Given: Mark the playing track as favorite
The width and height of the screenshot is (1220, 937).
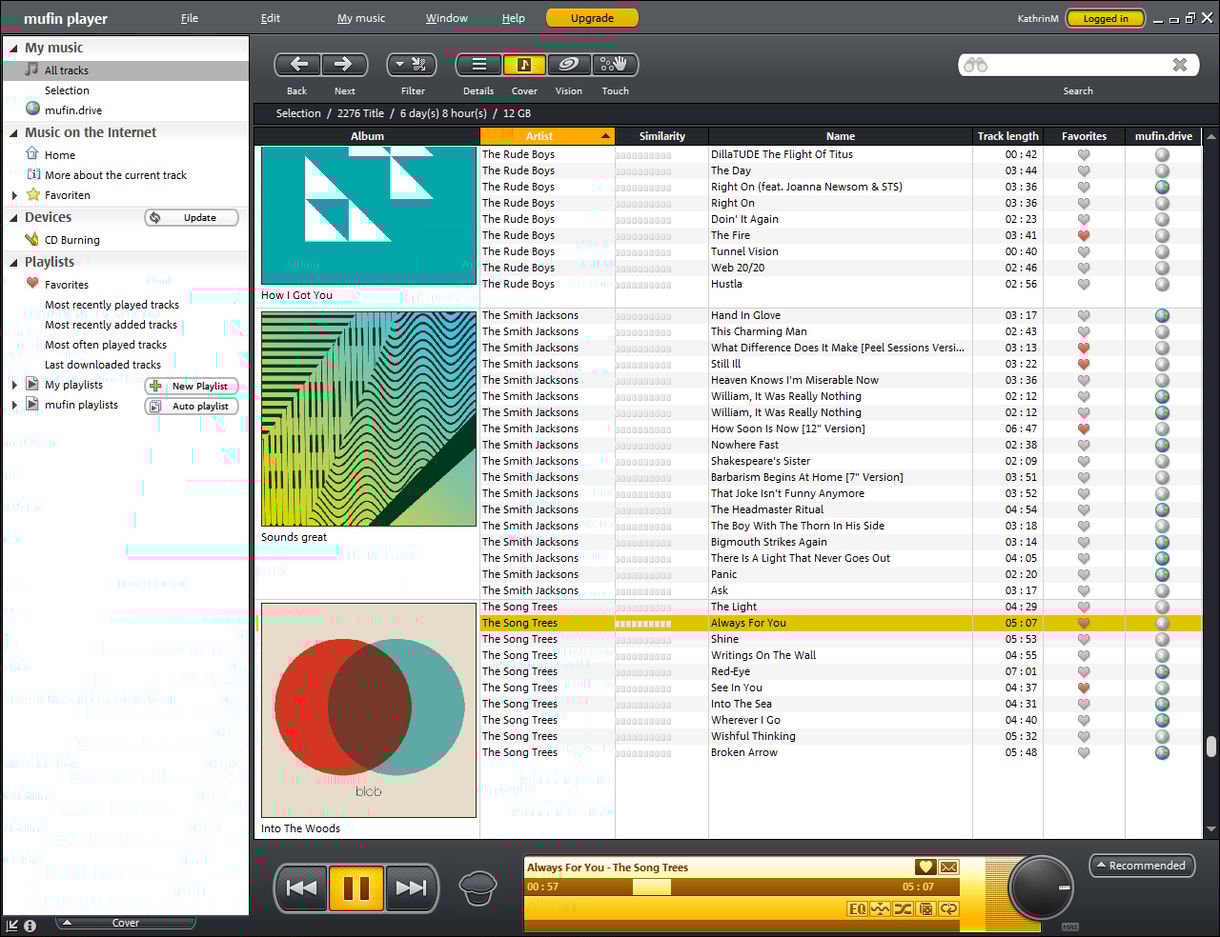Looking at the screenshot, I should (926, 867).
